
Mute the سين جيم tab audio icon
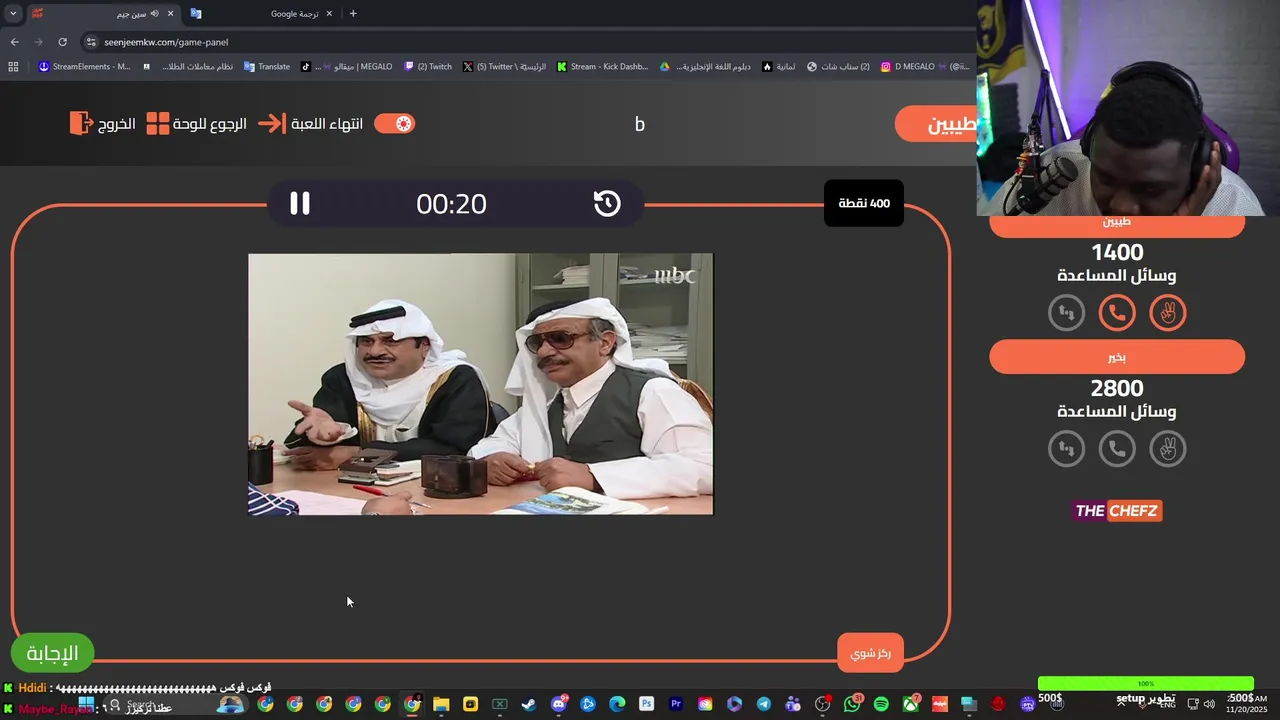coord(154,14)
